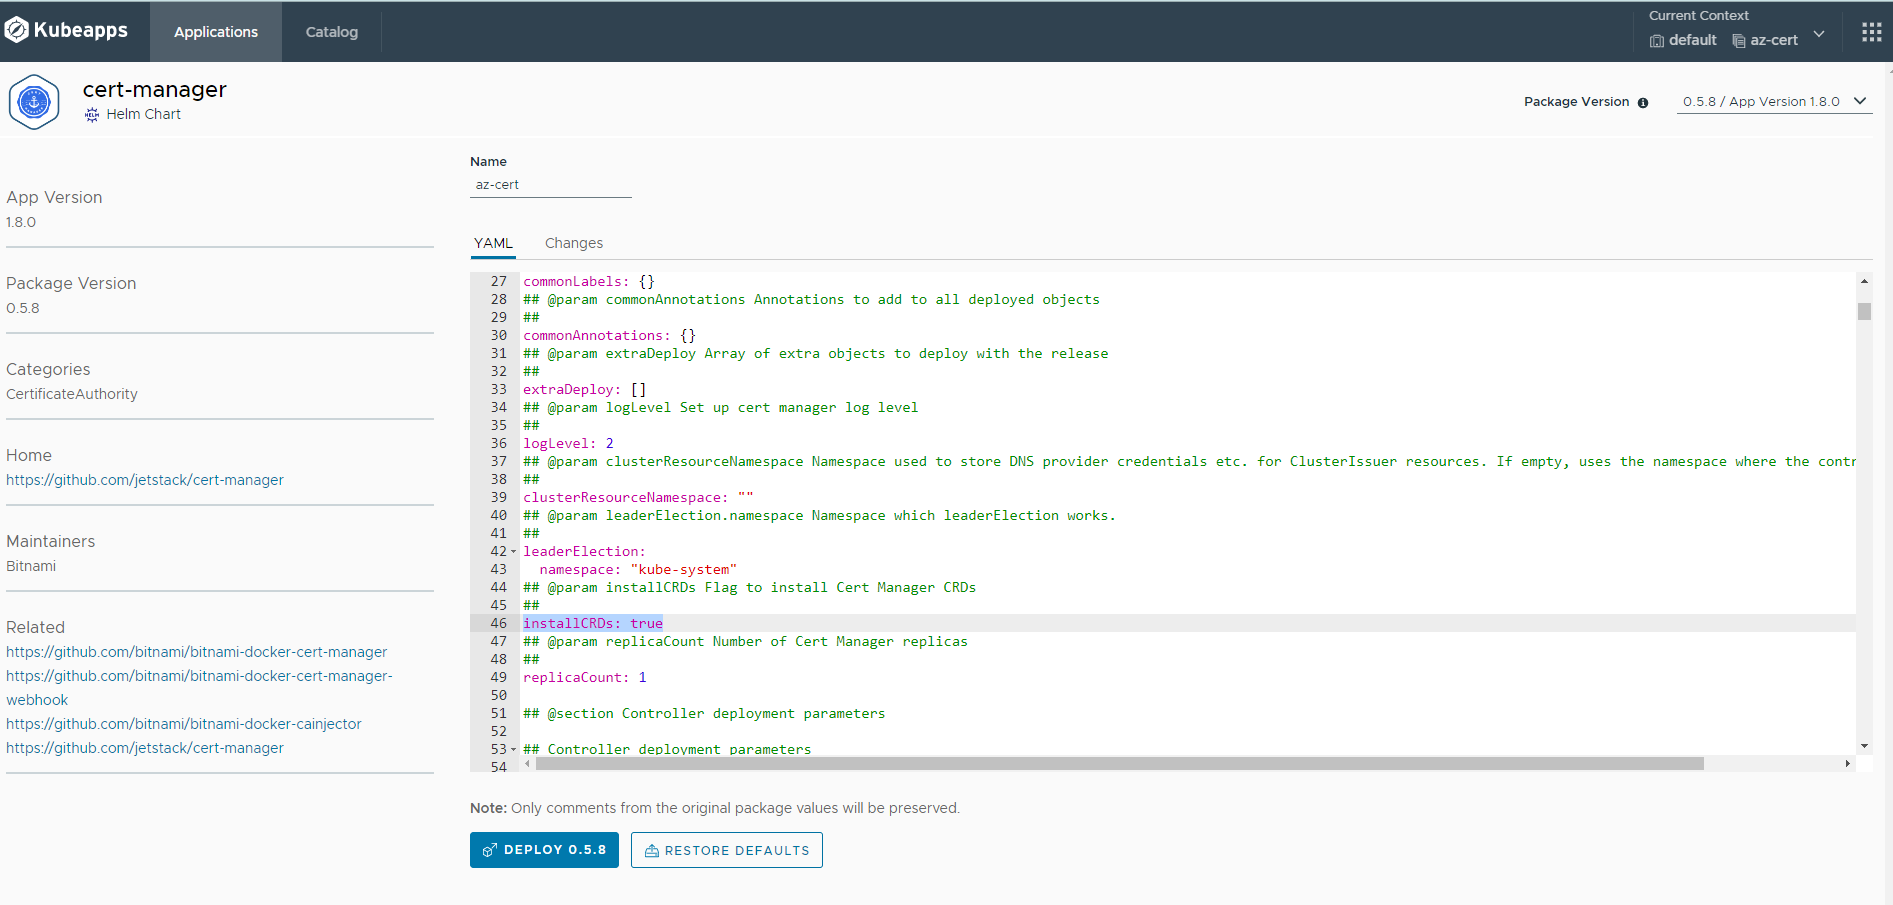Open the Home jetstack cert-manager link
This screenshot has width=1893, height=905.
pos(145,480)
